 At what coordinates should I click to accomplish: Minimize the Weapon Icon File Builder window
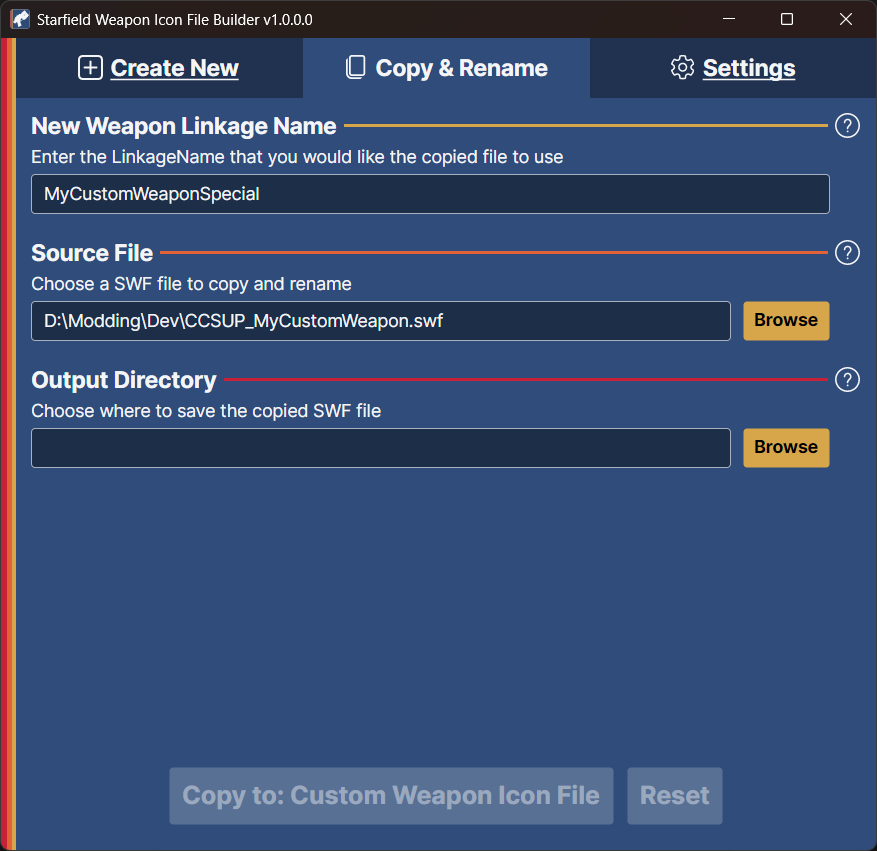point(729,19)
